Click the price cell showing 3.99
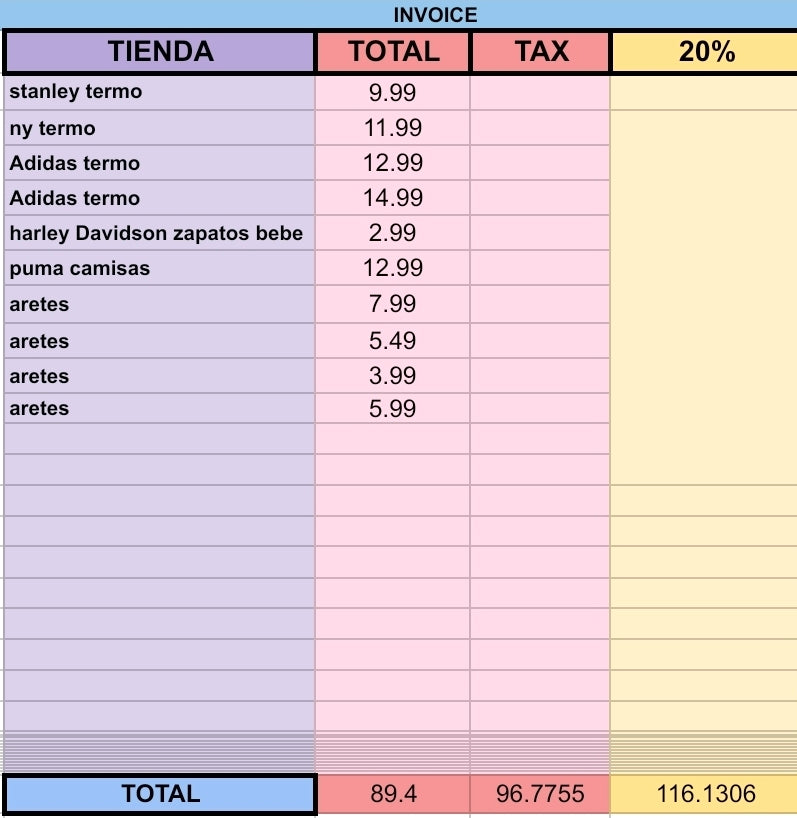797x818 pixels. [x=393, y=376]
